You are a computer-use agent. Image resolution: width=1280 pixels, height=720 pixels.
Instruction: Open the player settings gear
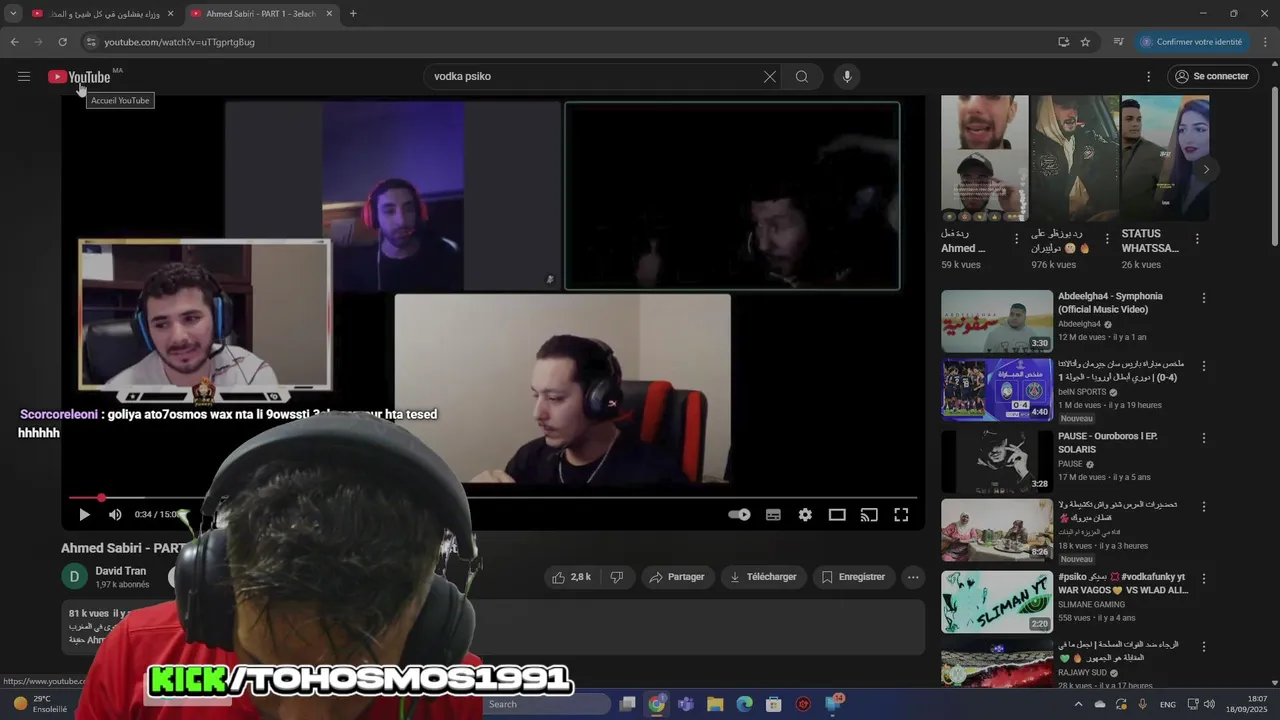click(x=805, y=515)
